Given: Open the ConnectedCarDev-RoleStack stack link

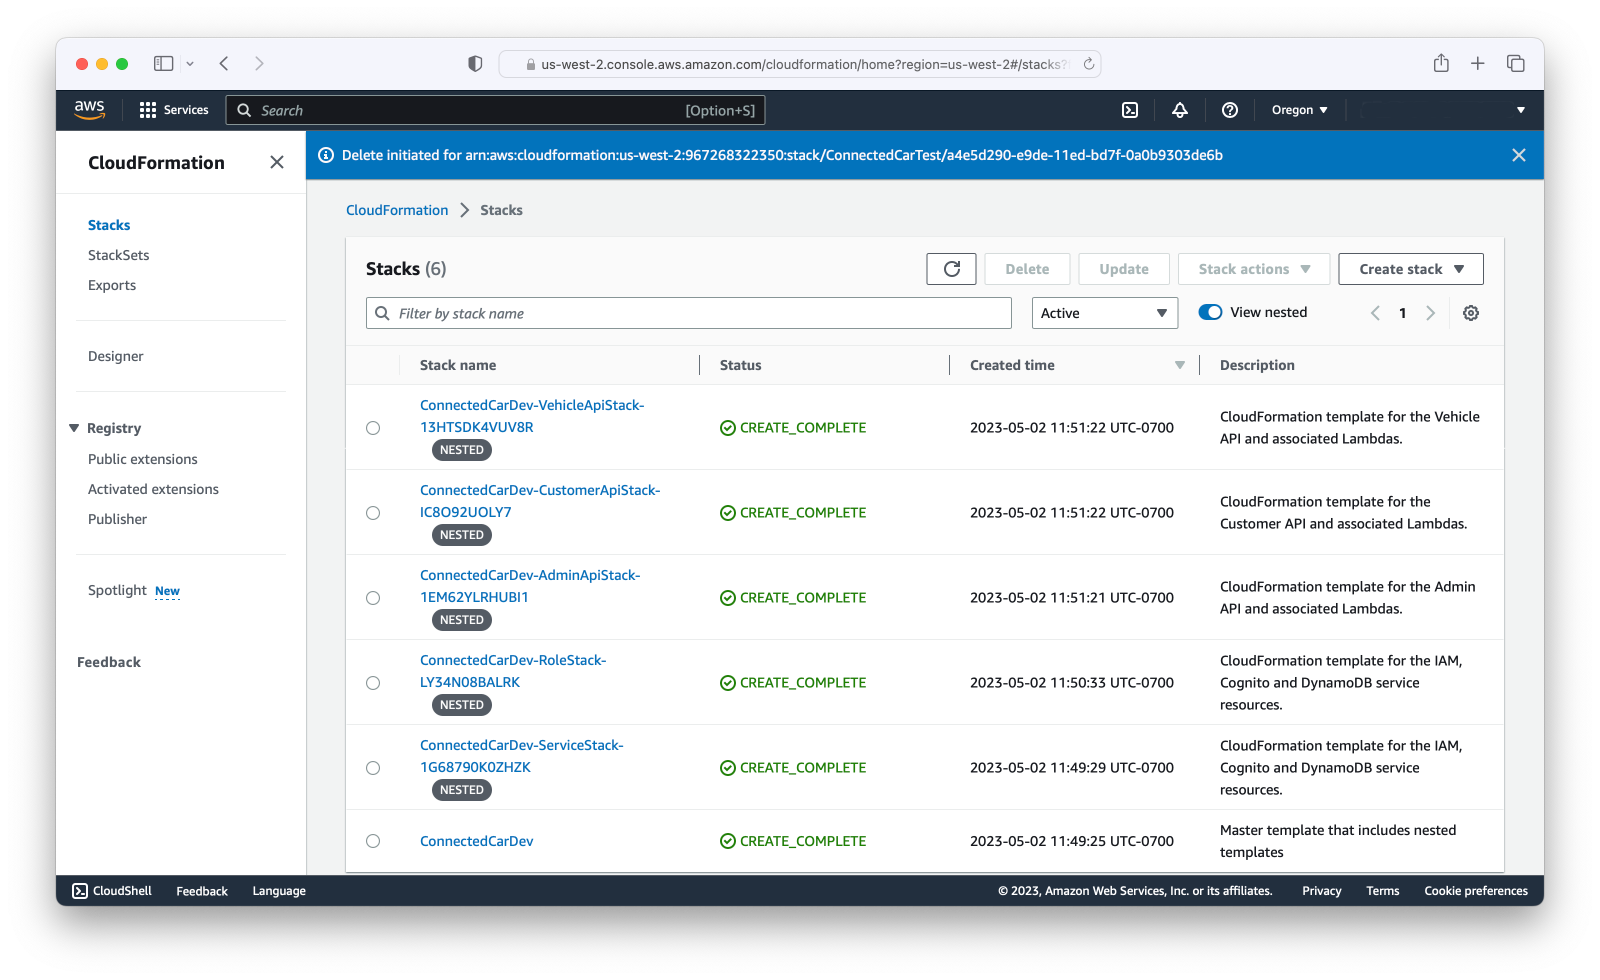Looking at the screenshot, I should point(513,671).
